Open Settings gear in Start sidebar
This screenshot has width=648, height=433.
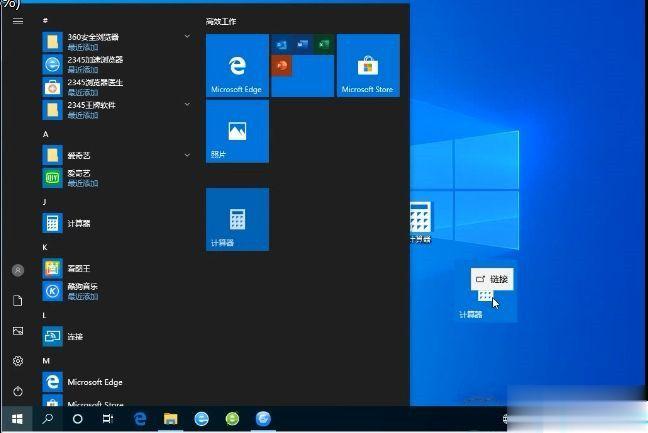18,361
